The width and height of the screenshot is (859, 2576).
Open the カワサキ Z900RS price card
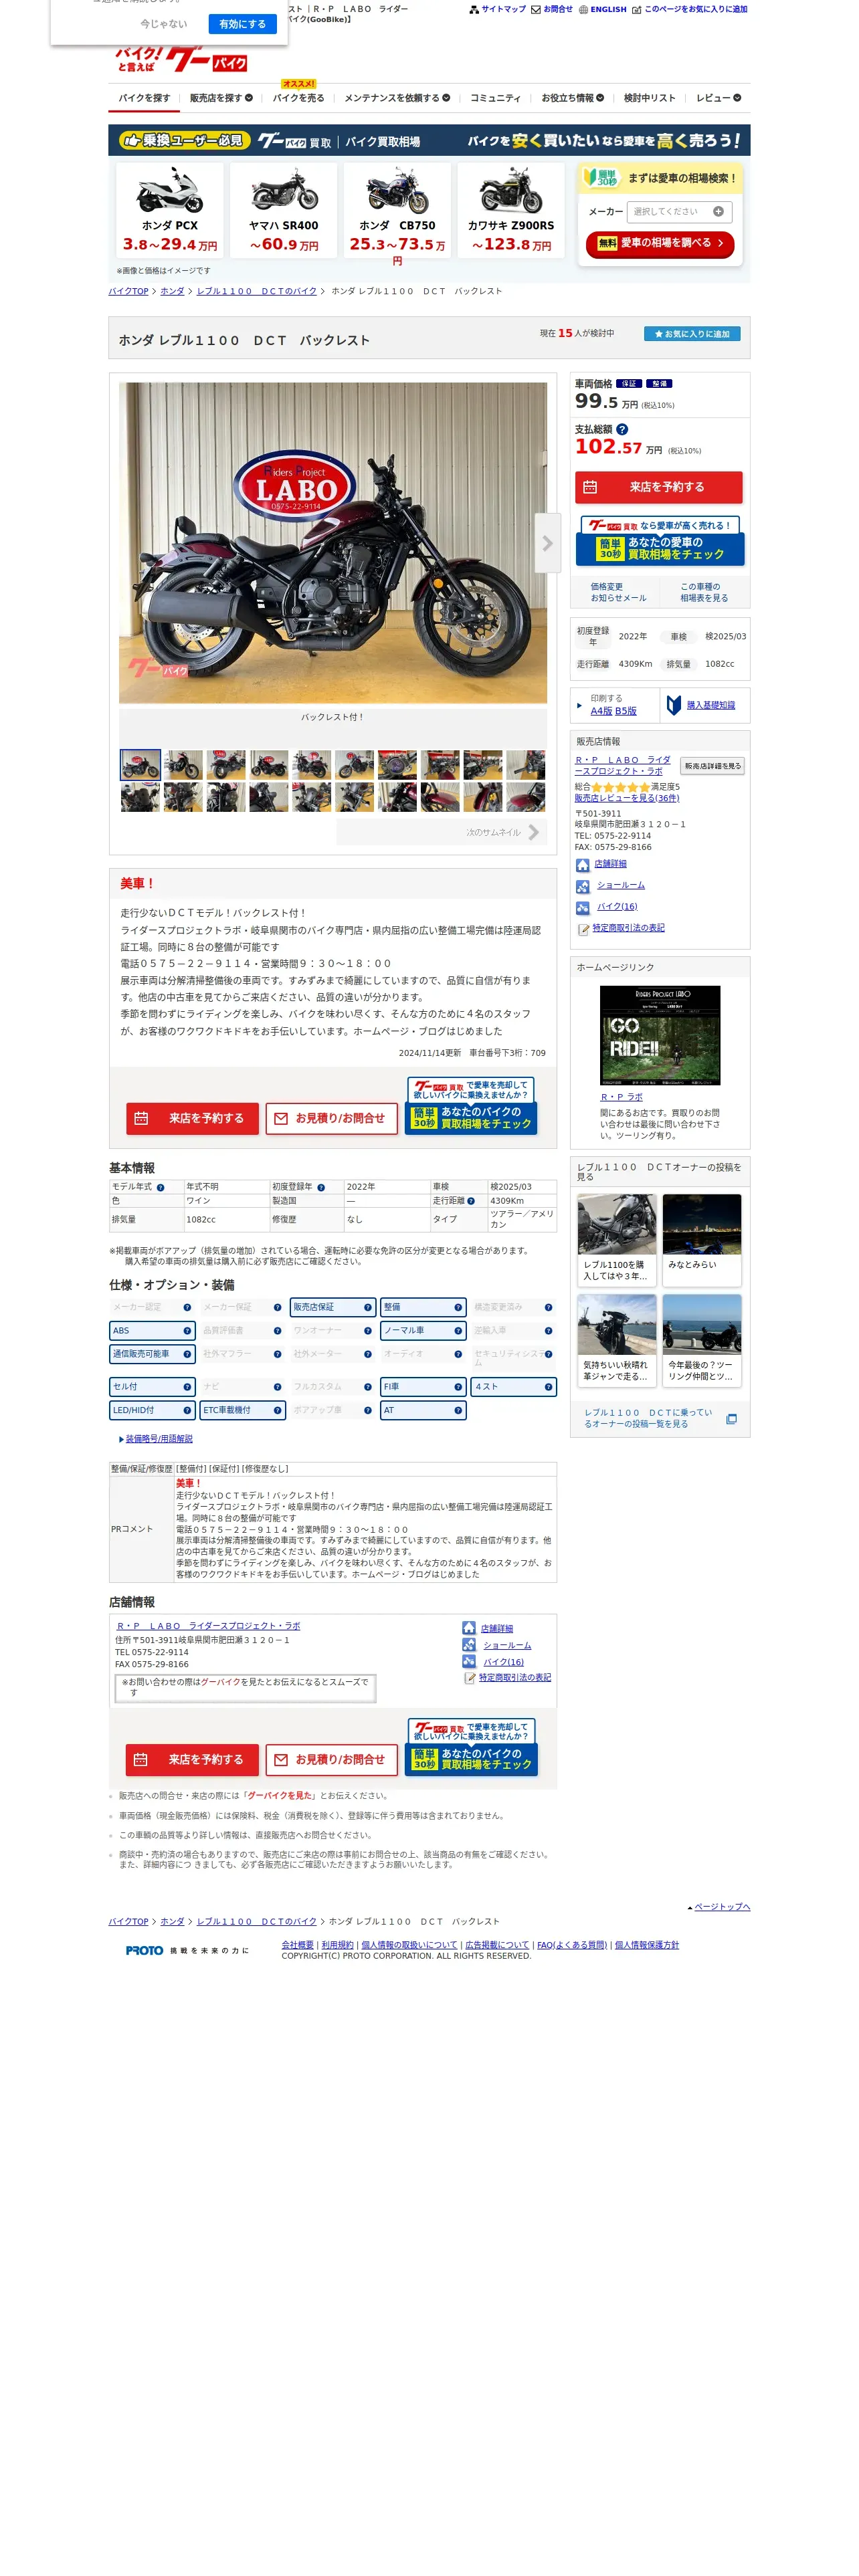pos(510,211)
